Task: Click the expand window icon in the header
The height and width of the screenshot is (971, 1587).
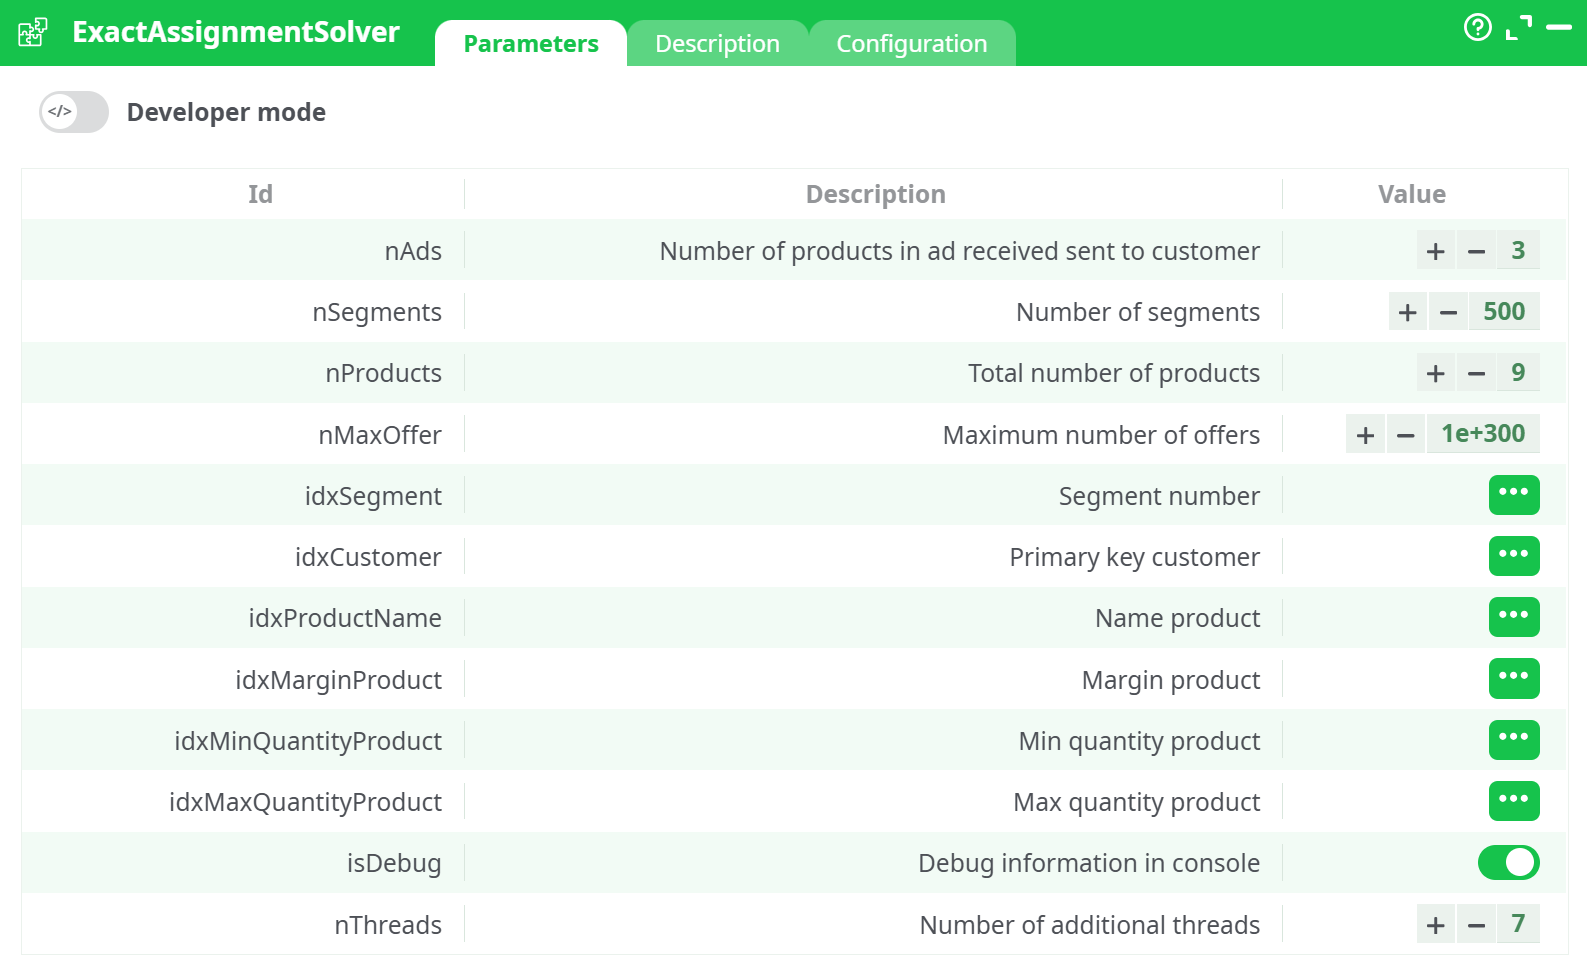Action: (x=1521, y=28)
